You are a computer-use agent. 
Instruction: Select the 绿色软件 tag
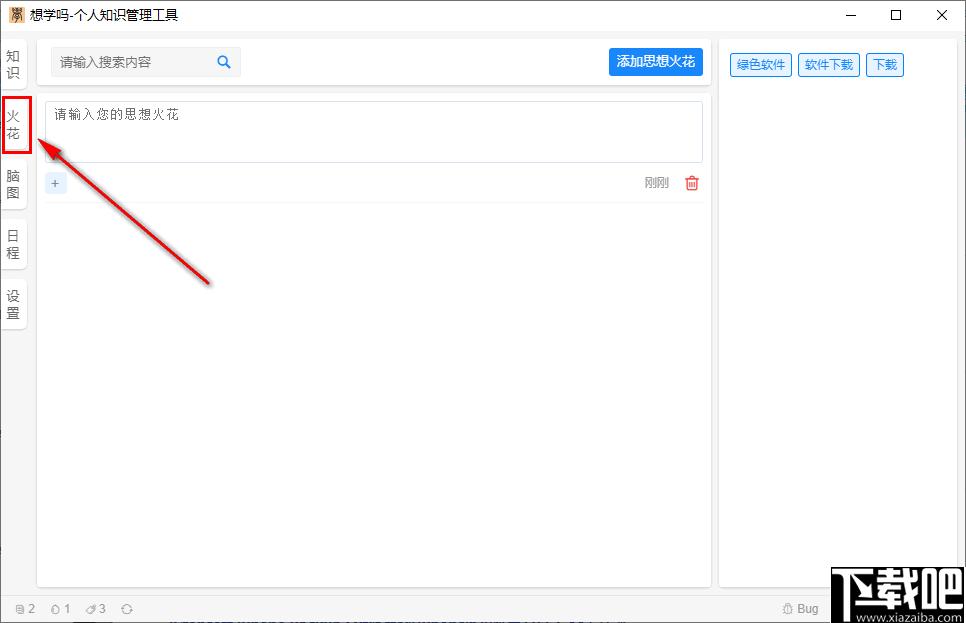761,65
